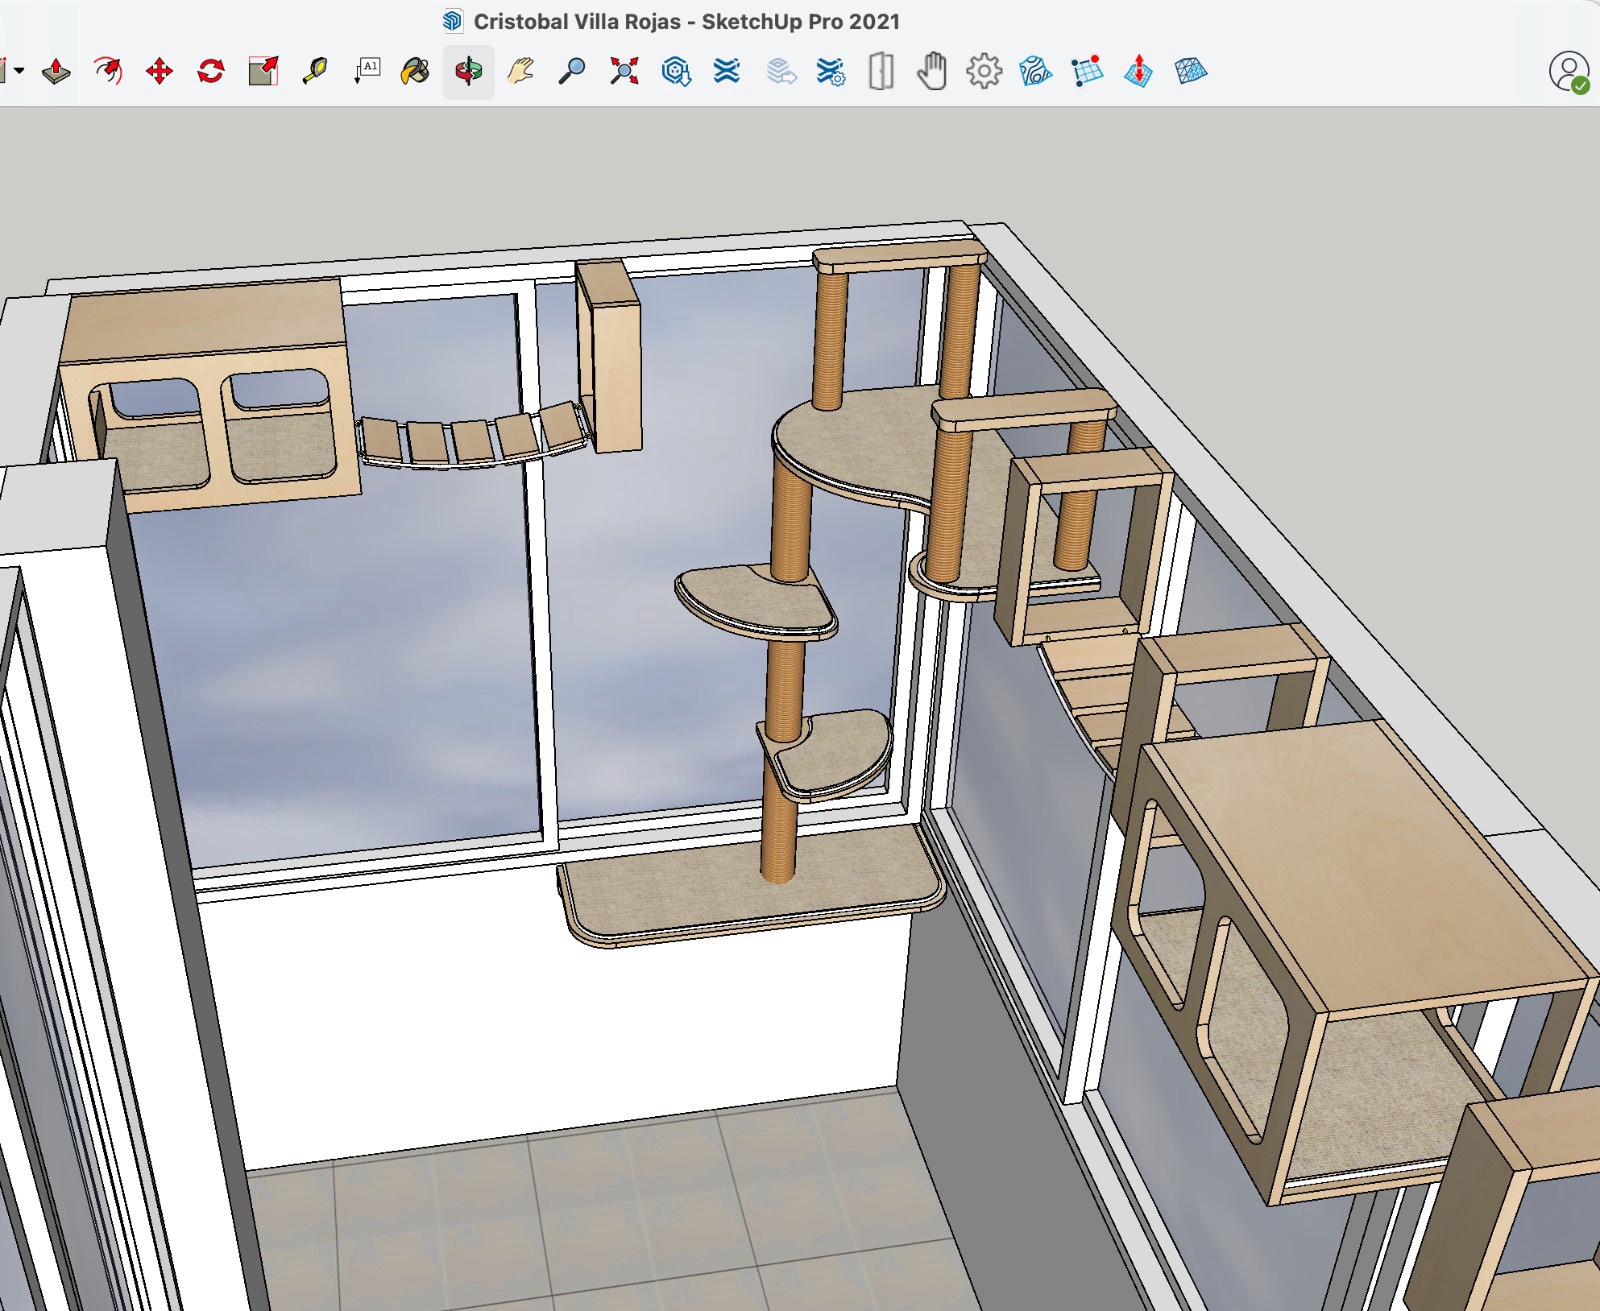1600x1311 pixels.
Task: Click the Send to LayOut icon
Action: point(781,71)
